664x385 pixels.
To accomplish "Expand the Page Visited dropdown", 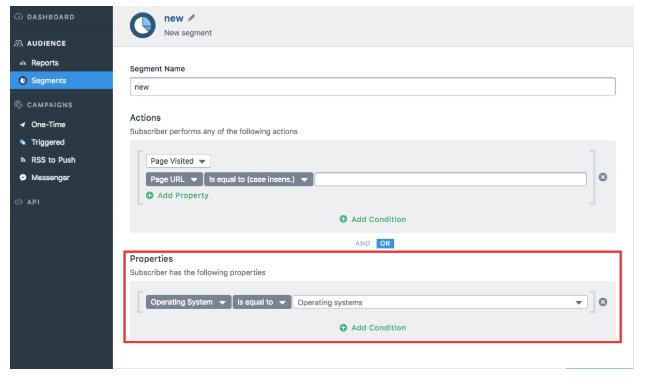I will [x=178, y=161].
